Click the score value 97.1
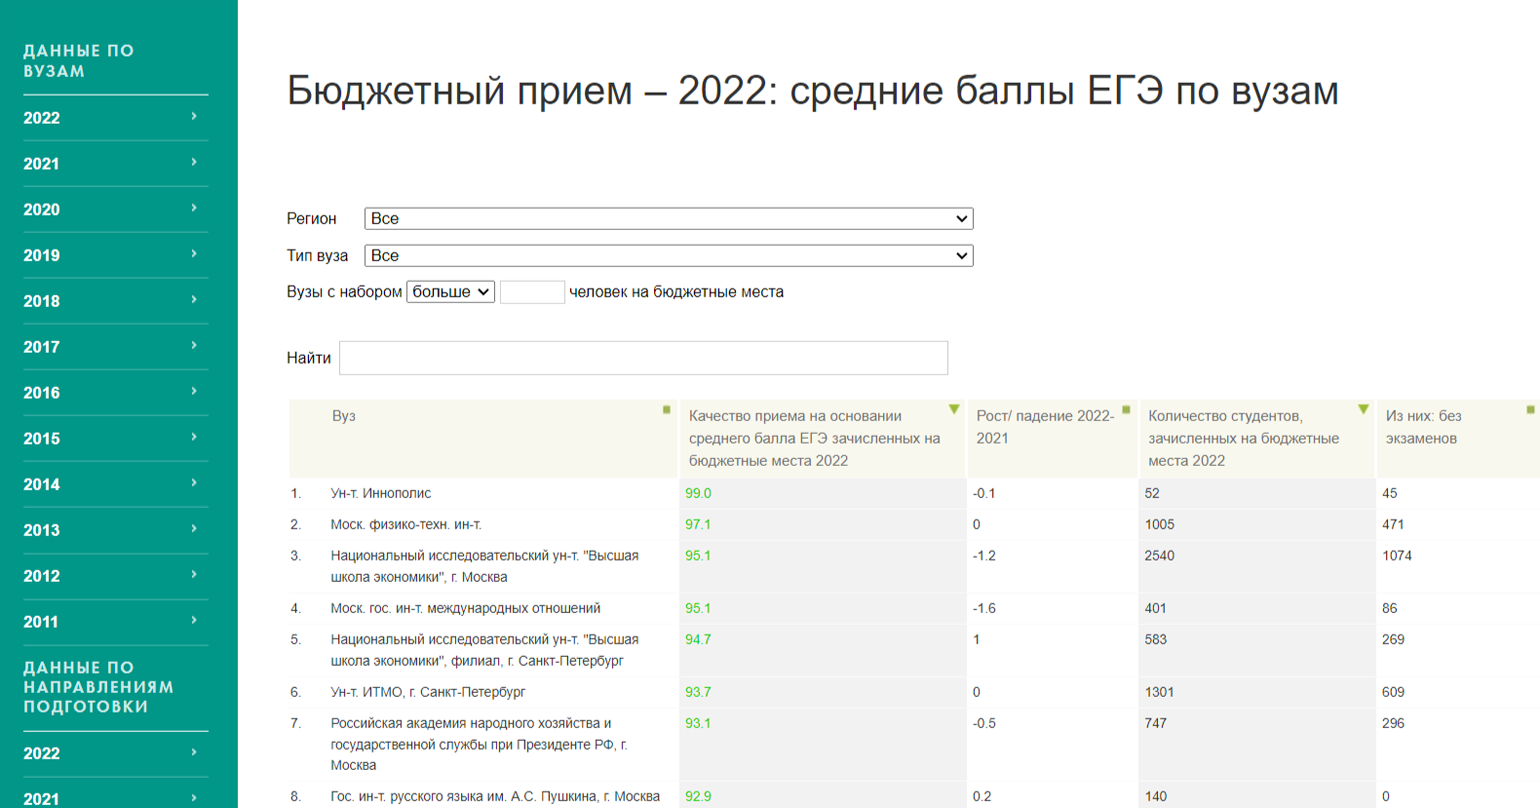The width and height of the screenshot is (1540, 808). point(698,525)
